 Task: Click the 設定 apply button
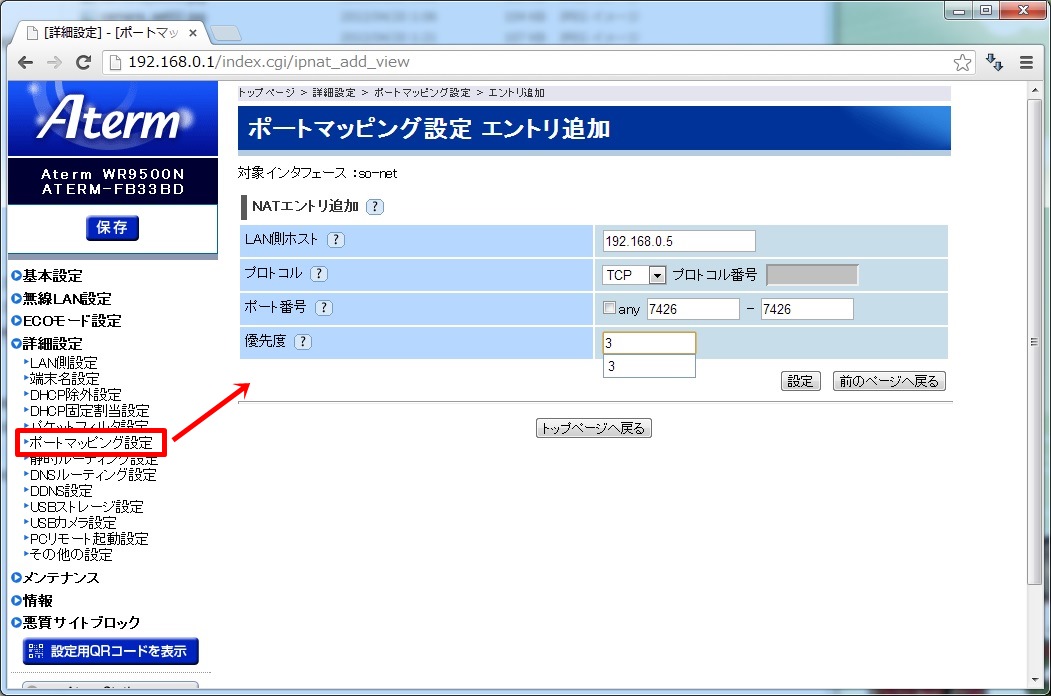click(800, 381)
